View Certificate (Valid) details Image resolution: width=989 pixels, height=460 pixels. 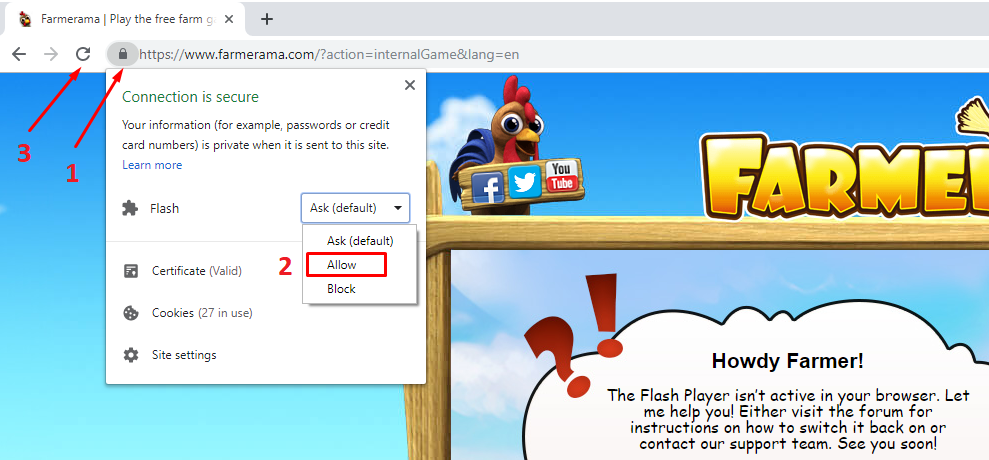pos(196,271)
